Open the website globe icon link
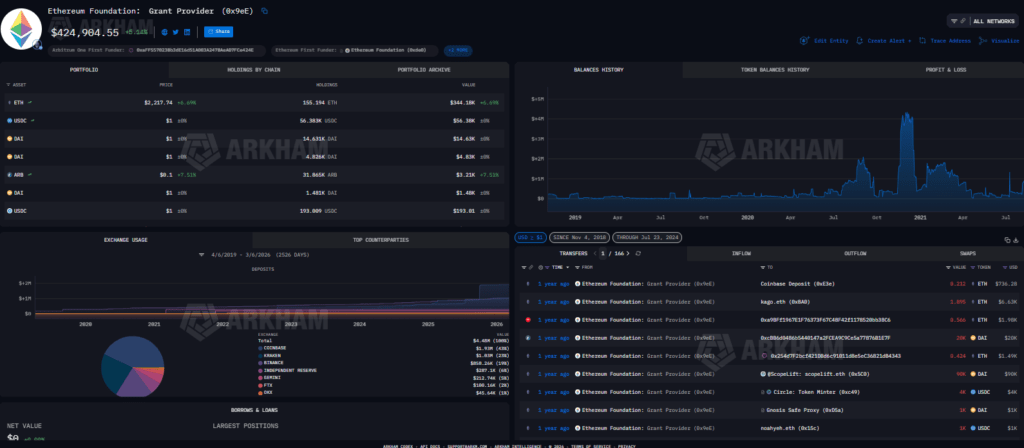Viewport: 1024px width, 448px height. point(164,31)
